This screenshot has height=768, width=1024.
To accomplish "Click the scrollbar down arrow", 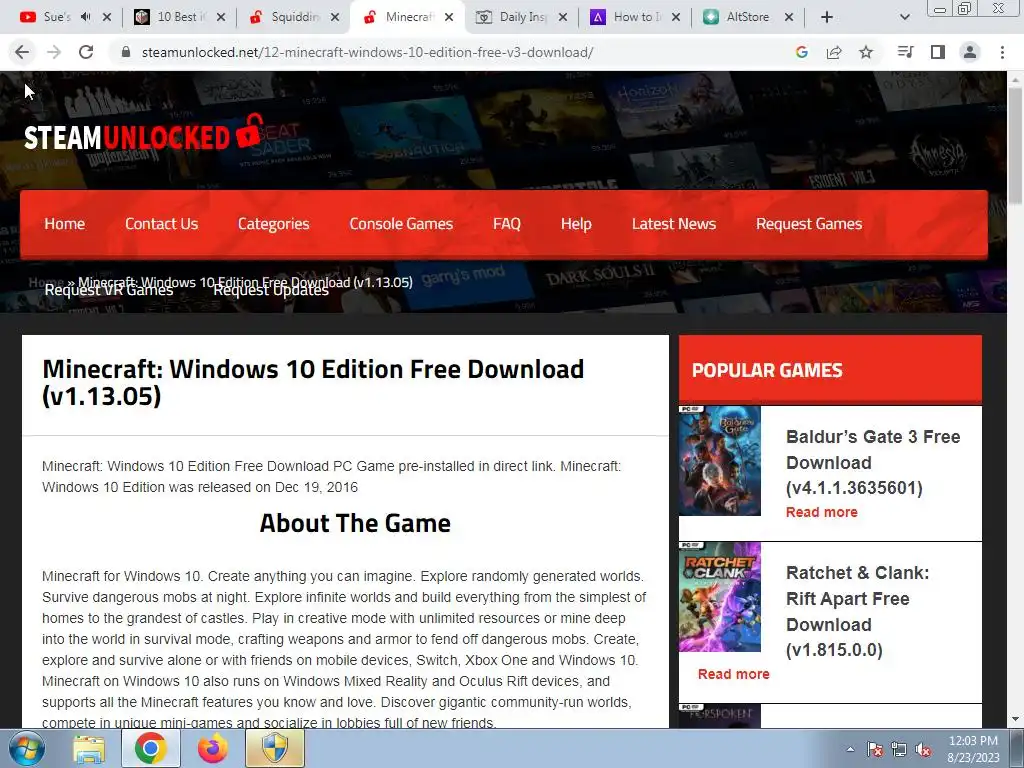I will [1015, 719].
